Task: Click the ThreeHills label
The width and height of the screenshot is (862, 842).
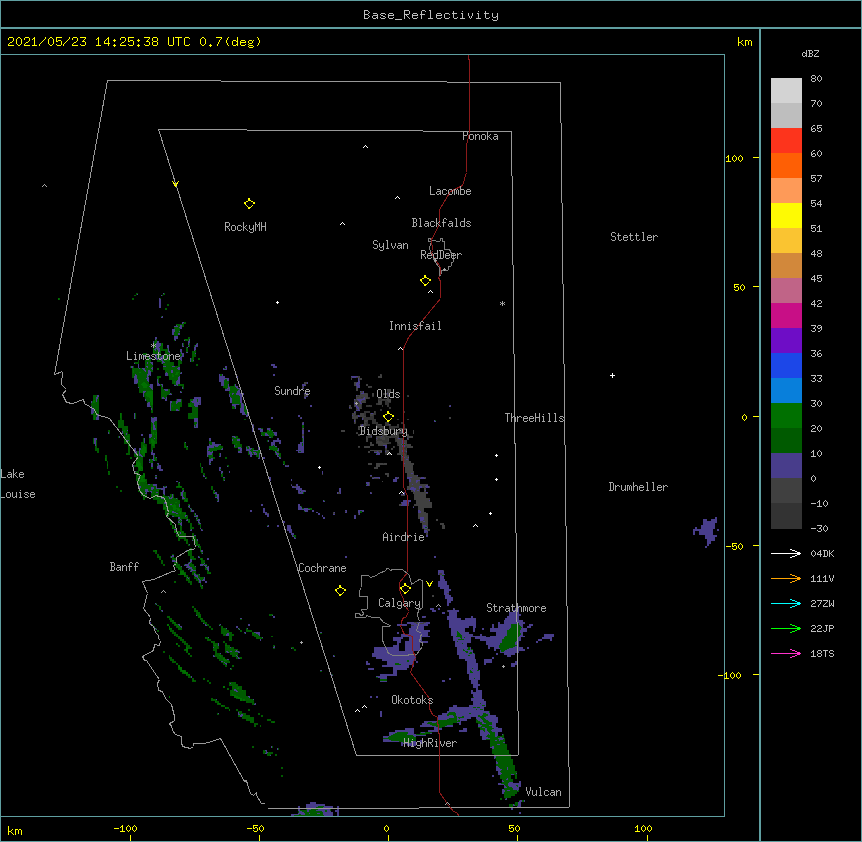Action: [534, 418]
